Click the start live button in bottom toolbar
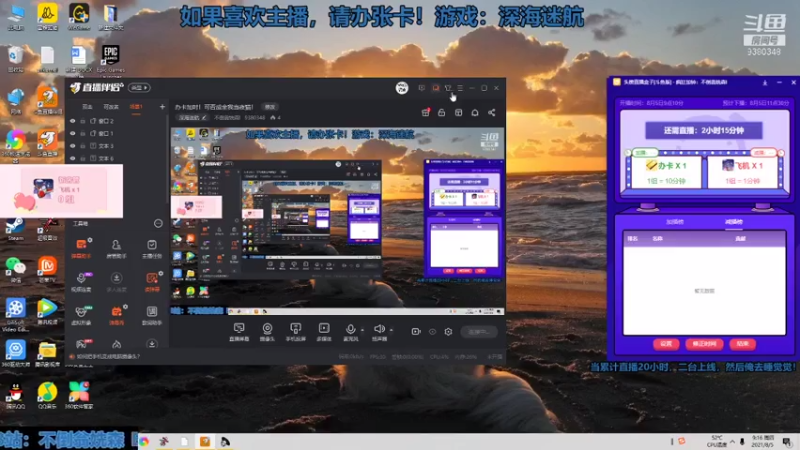The image size is (800, 450). tap(479, 332)
